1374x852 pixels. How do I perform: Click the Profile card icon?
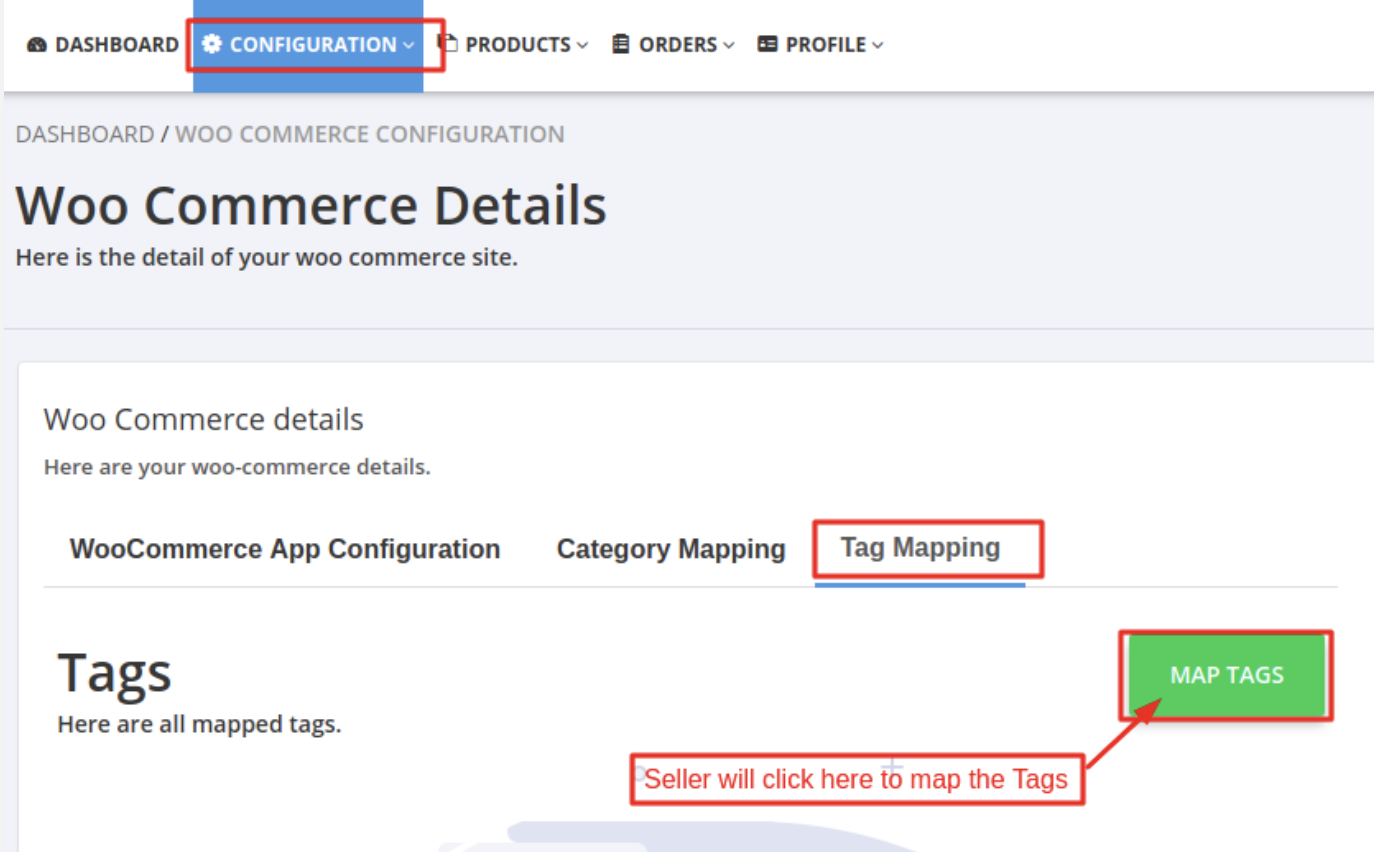767,45
